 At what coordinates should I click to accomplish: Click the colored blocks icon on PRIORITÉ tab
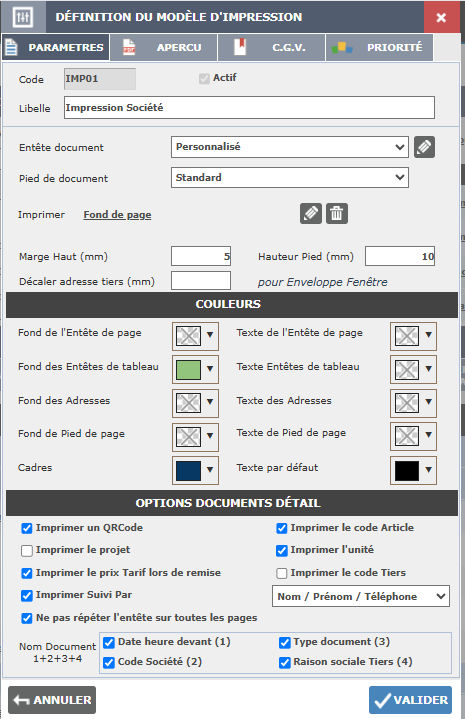tap(342, 47)
